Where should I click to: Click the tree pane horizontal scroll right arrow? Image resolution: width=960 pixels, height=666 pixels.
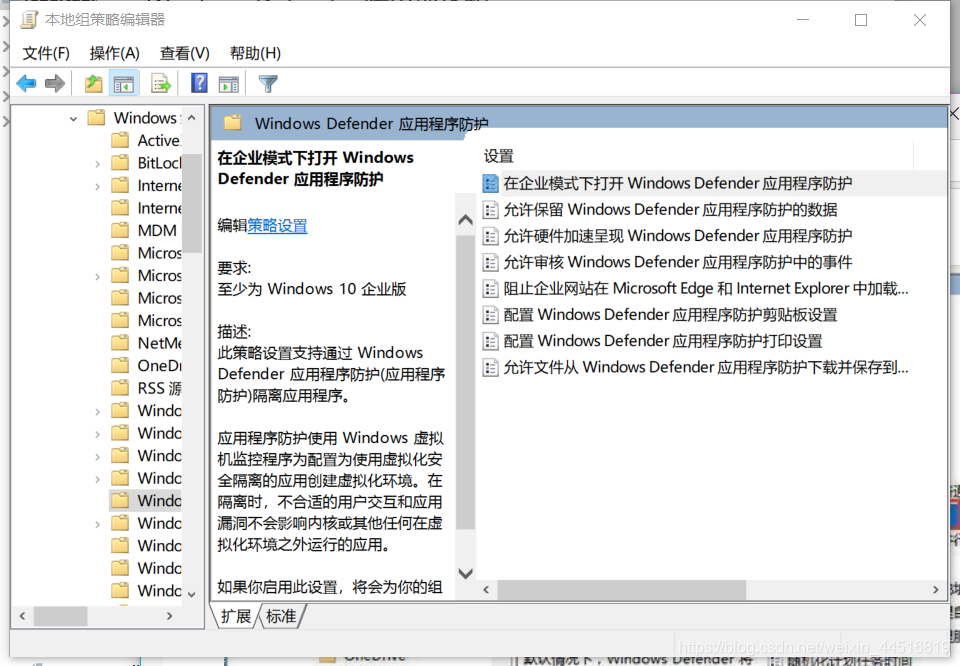tap(170, 616)
